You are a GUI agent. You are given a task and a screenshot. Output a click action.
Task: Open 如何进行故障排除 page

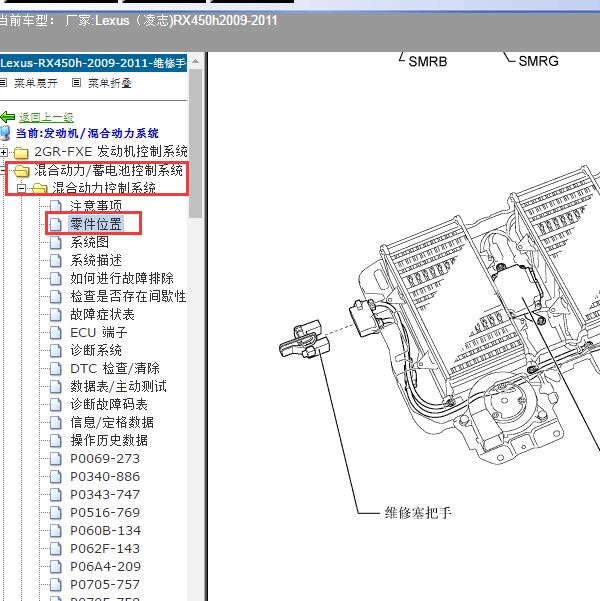(122, 278)
